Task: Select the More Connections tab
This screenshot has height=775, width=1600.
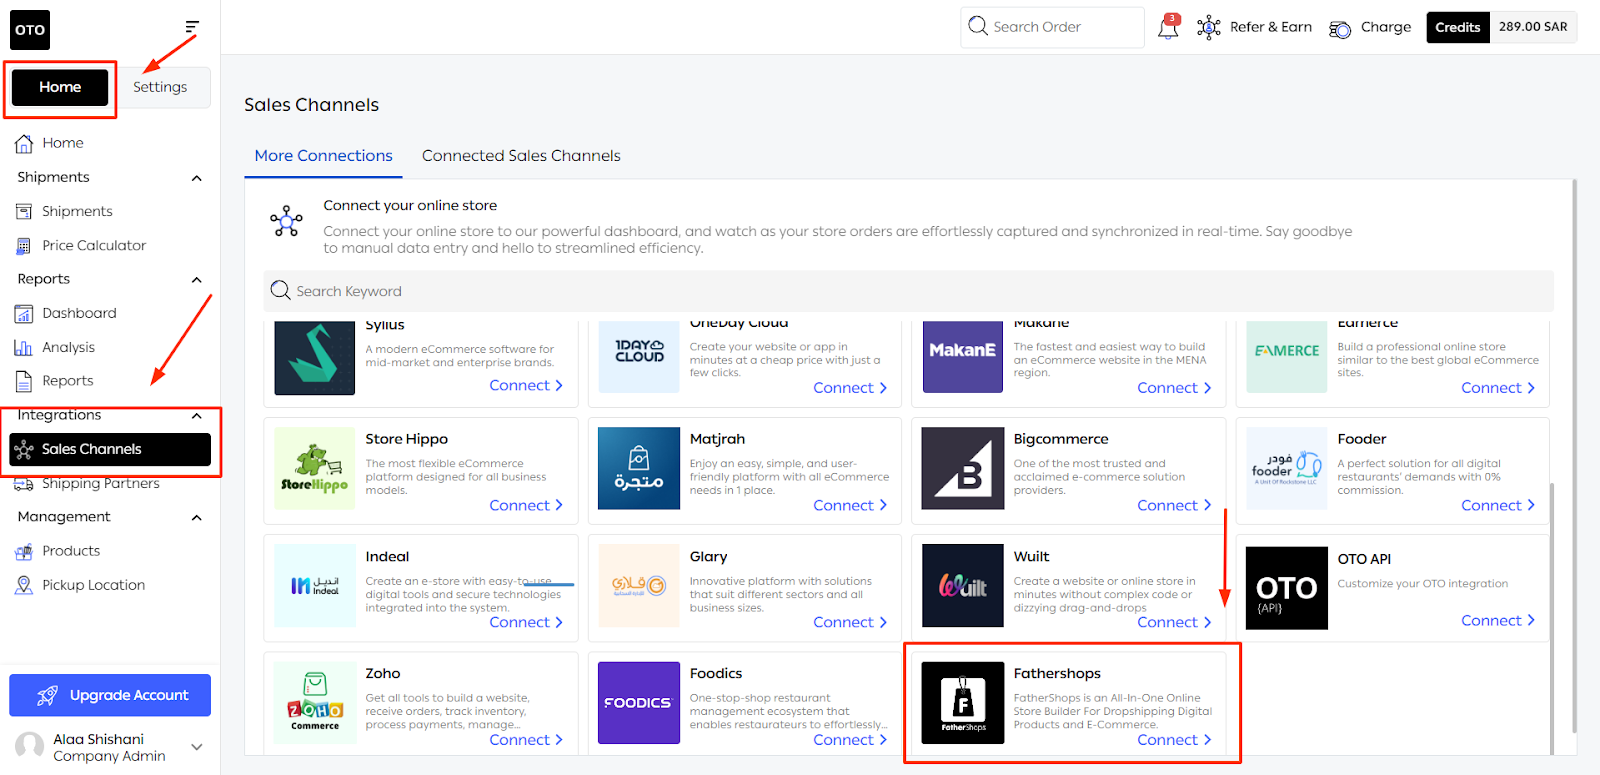Action: coord(323,156)
